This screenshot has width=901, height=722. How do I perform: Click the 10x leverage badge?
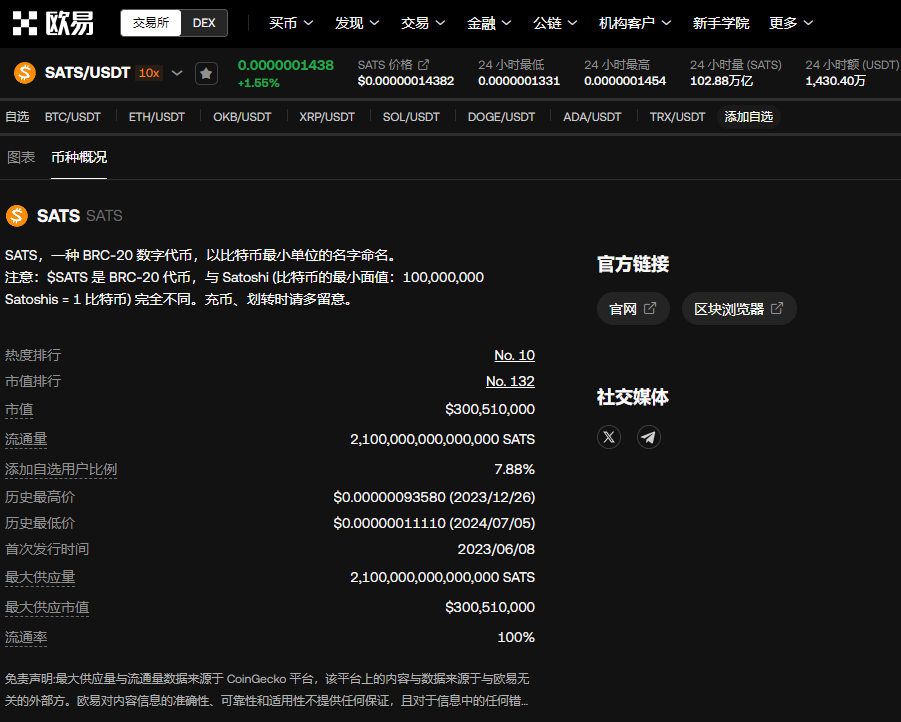click(x=149, y=73)
